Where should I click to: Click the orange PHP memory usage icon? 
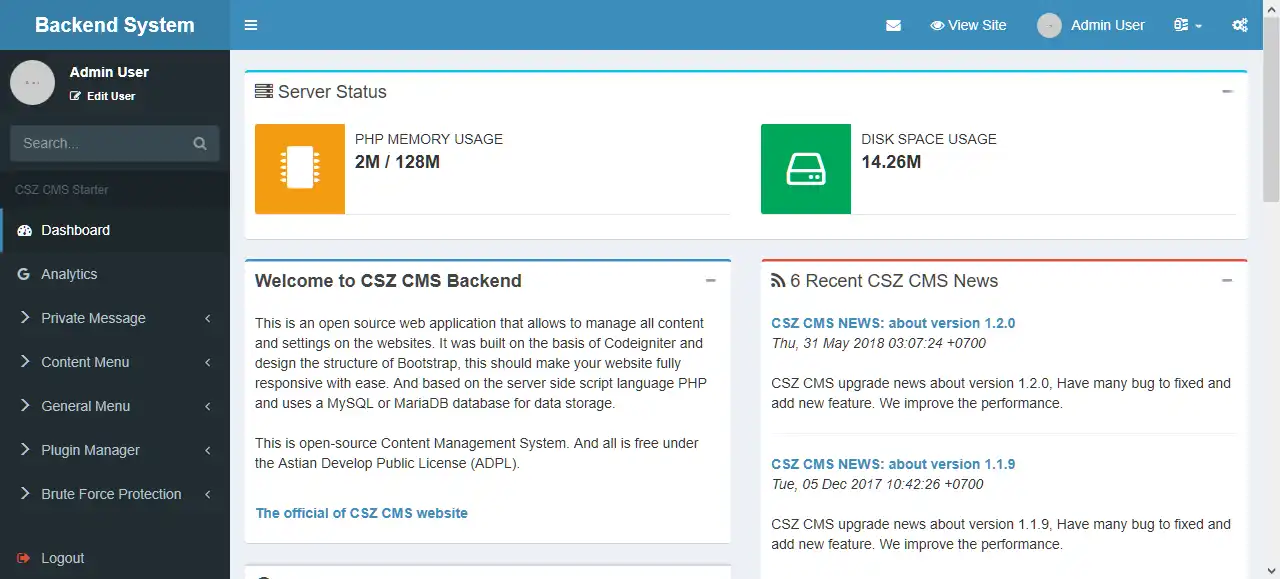click(x=300, y=168)
